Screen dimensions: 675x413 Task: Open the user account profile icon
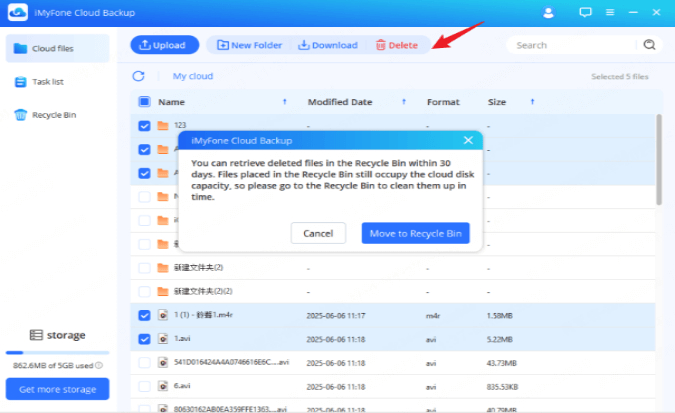(548, 12)
